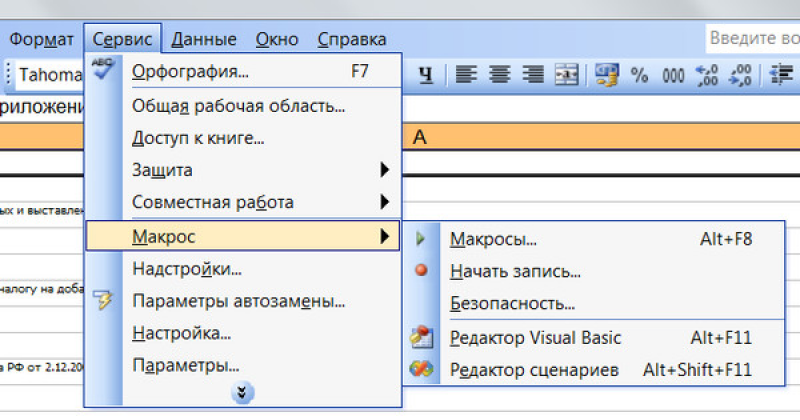Open Безопасность macro security settings

tap(594, 304)
